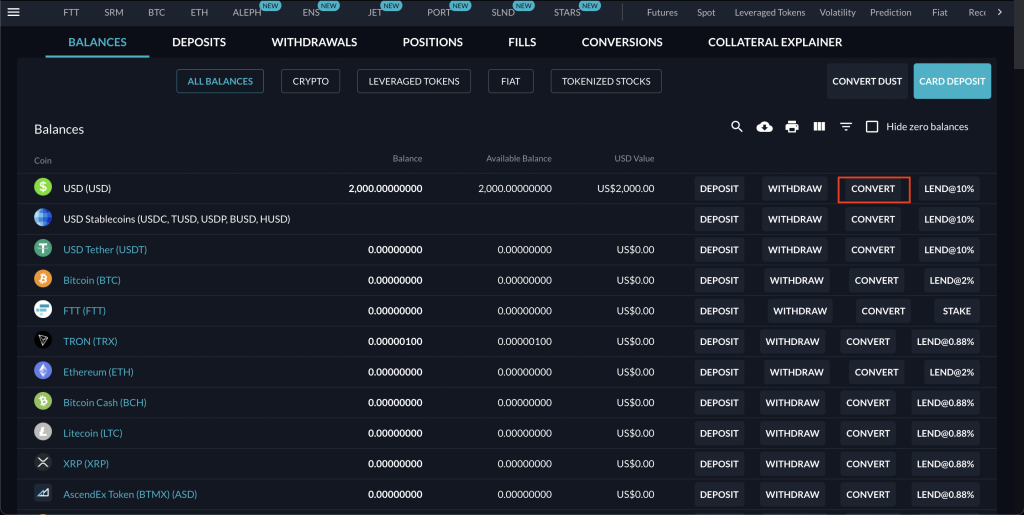Click the TRON coin icon
The width and height of the screenshot is (1024, 515).
(x=43, y=340)
